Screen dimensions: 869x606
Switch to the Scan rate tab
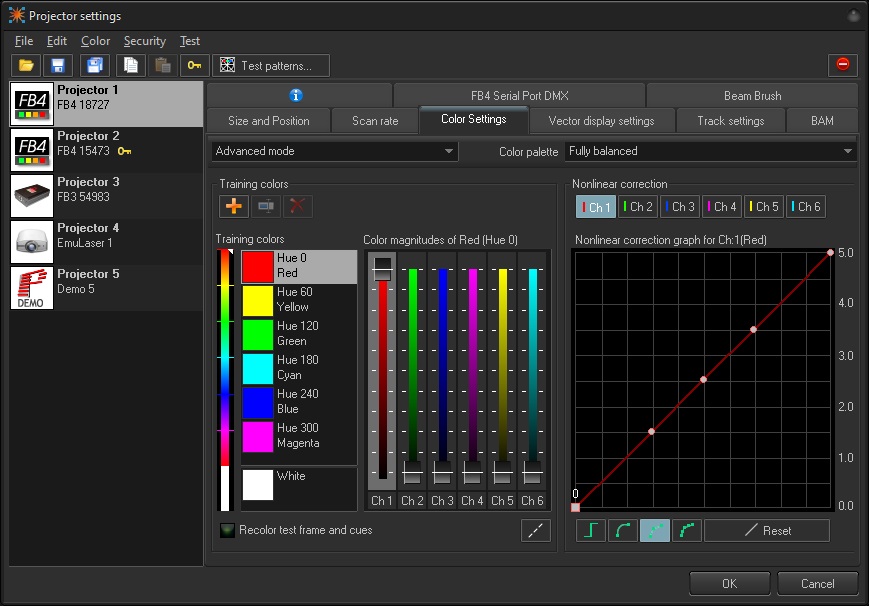coord(375,121)
